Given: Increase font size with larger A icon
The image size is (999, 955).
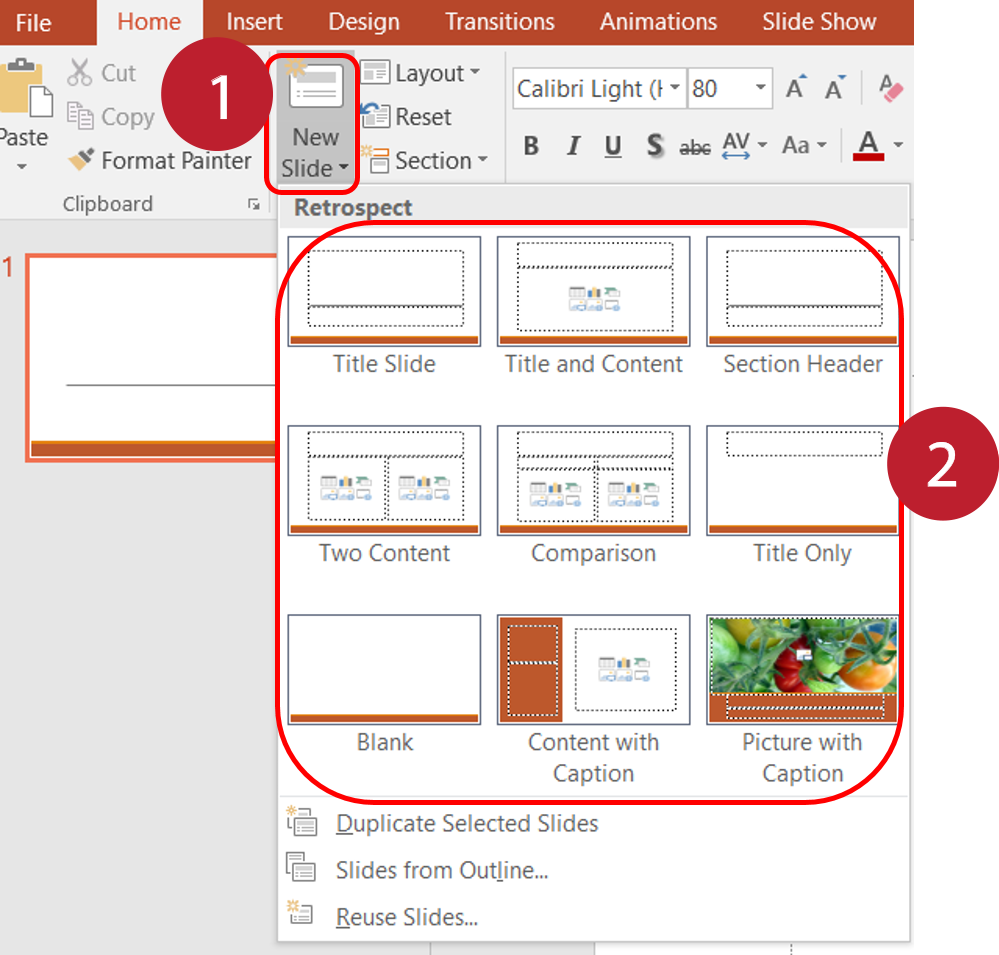Looking at the screenshot, I should point(796,88).
